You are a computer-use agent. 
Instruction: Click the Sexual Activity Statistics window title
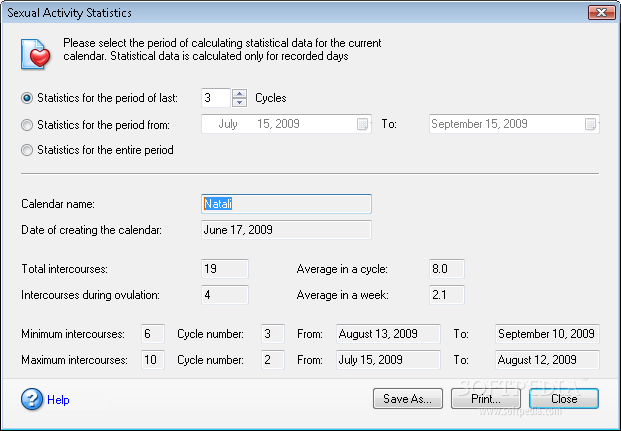point(69,13)
